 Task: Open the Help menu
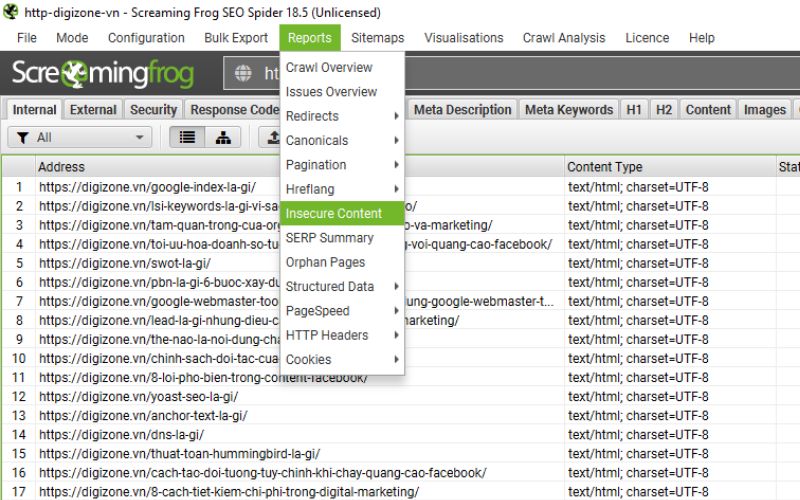point(702,38)
